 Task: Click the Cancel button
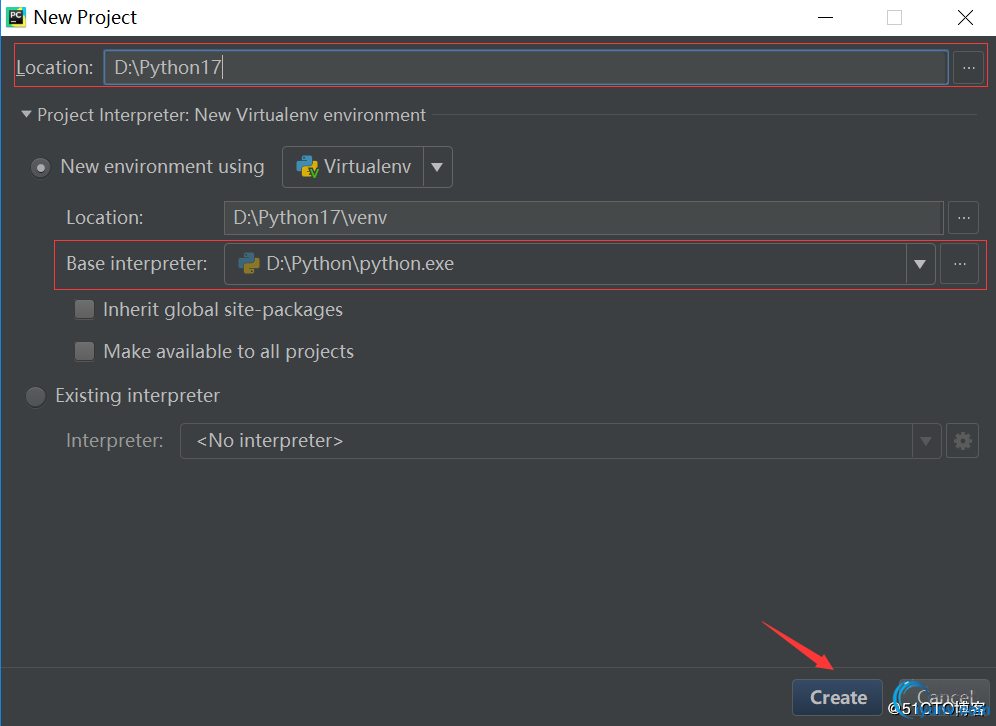942,697
